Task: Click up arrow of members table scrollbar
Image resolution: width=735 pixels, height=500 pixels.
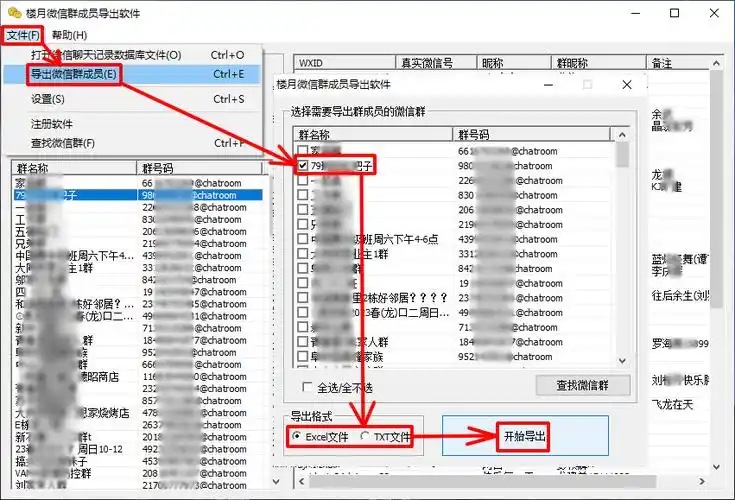Action: (x=716, y=63)
